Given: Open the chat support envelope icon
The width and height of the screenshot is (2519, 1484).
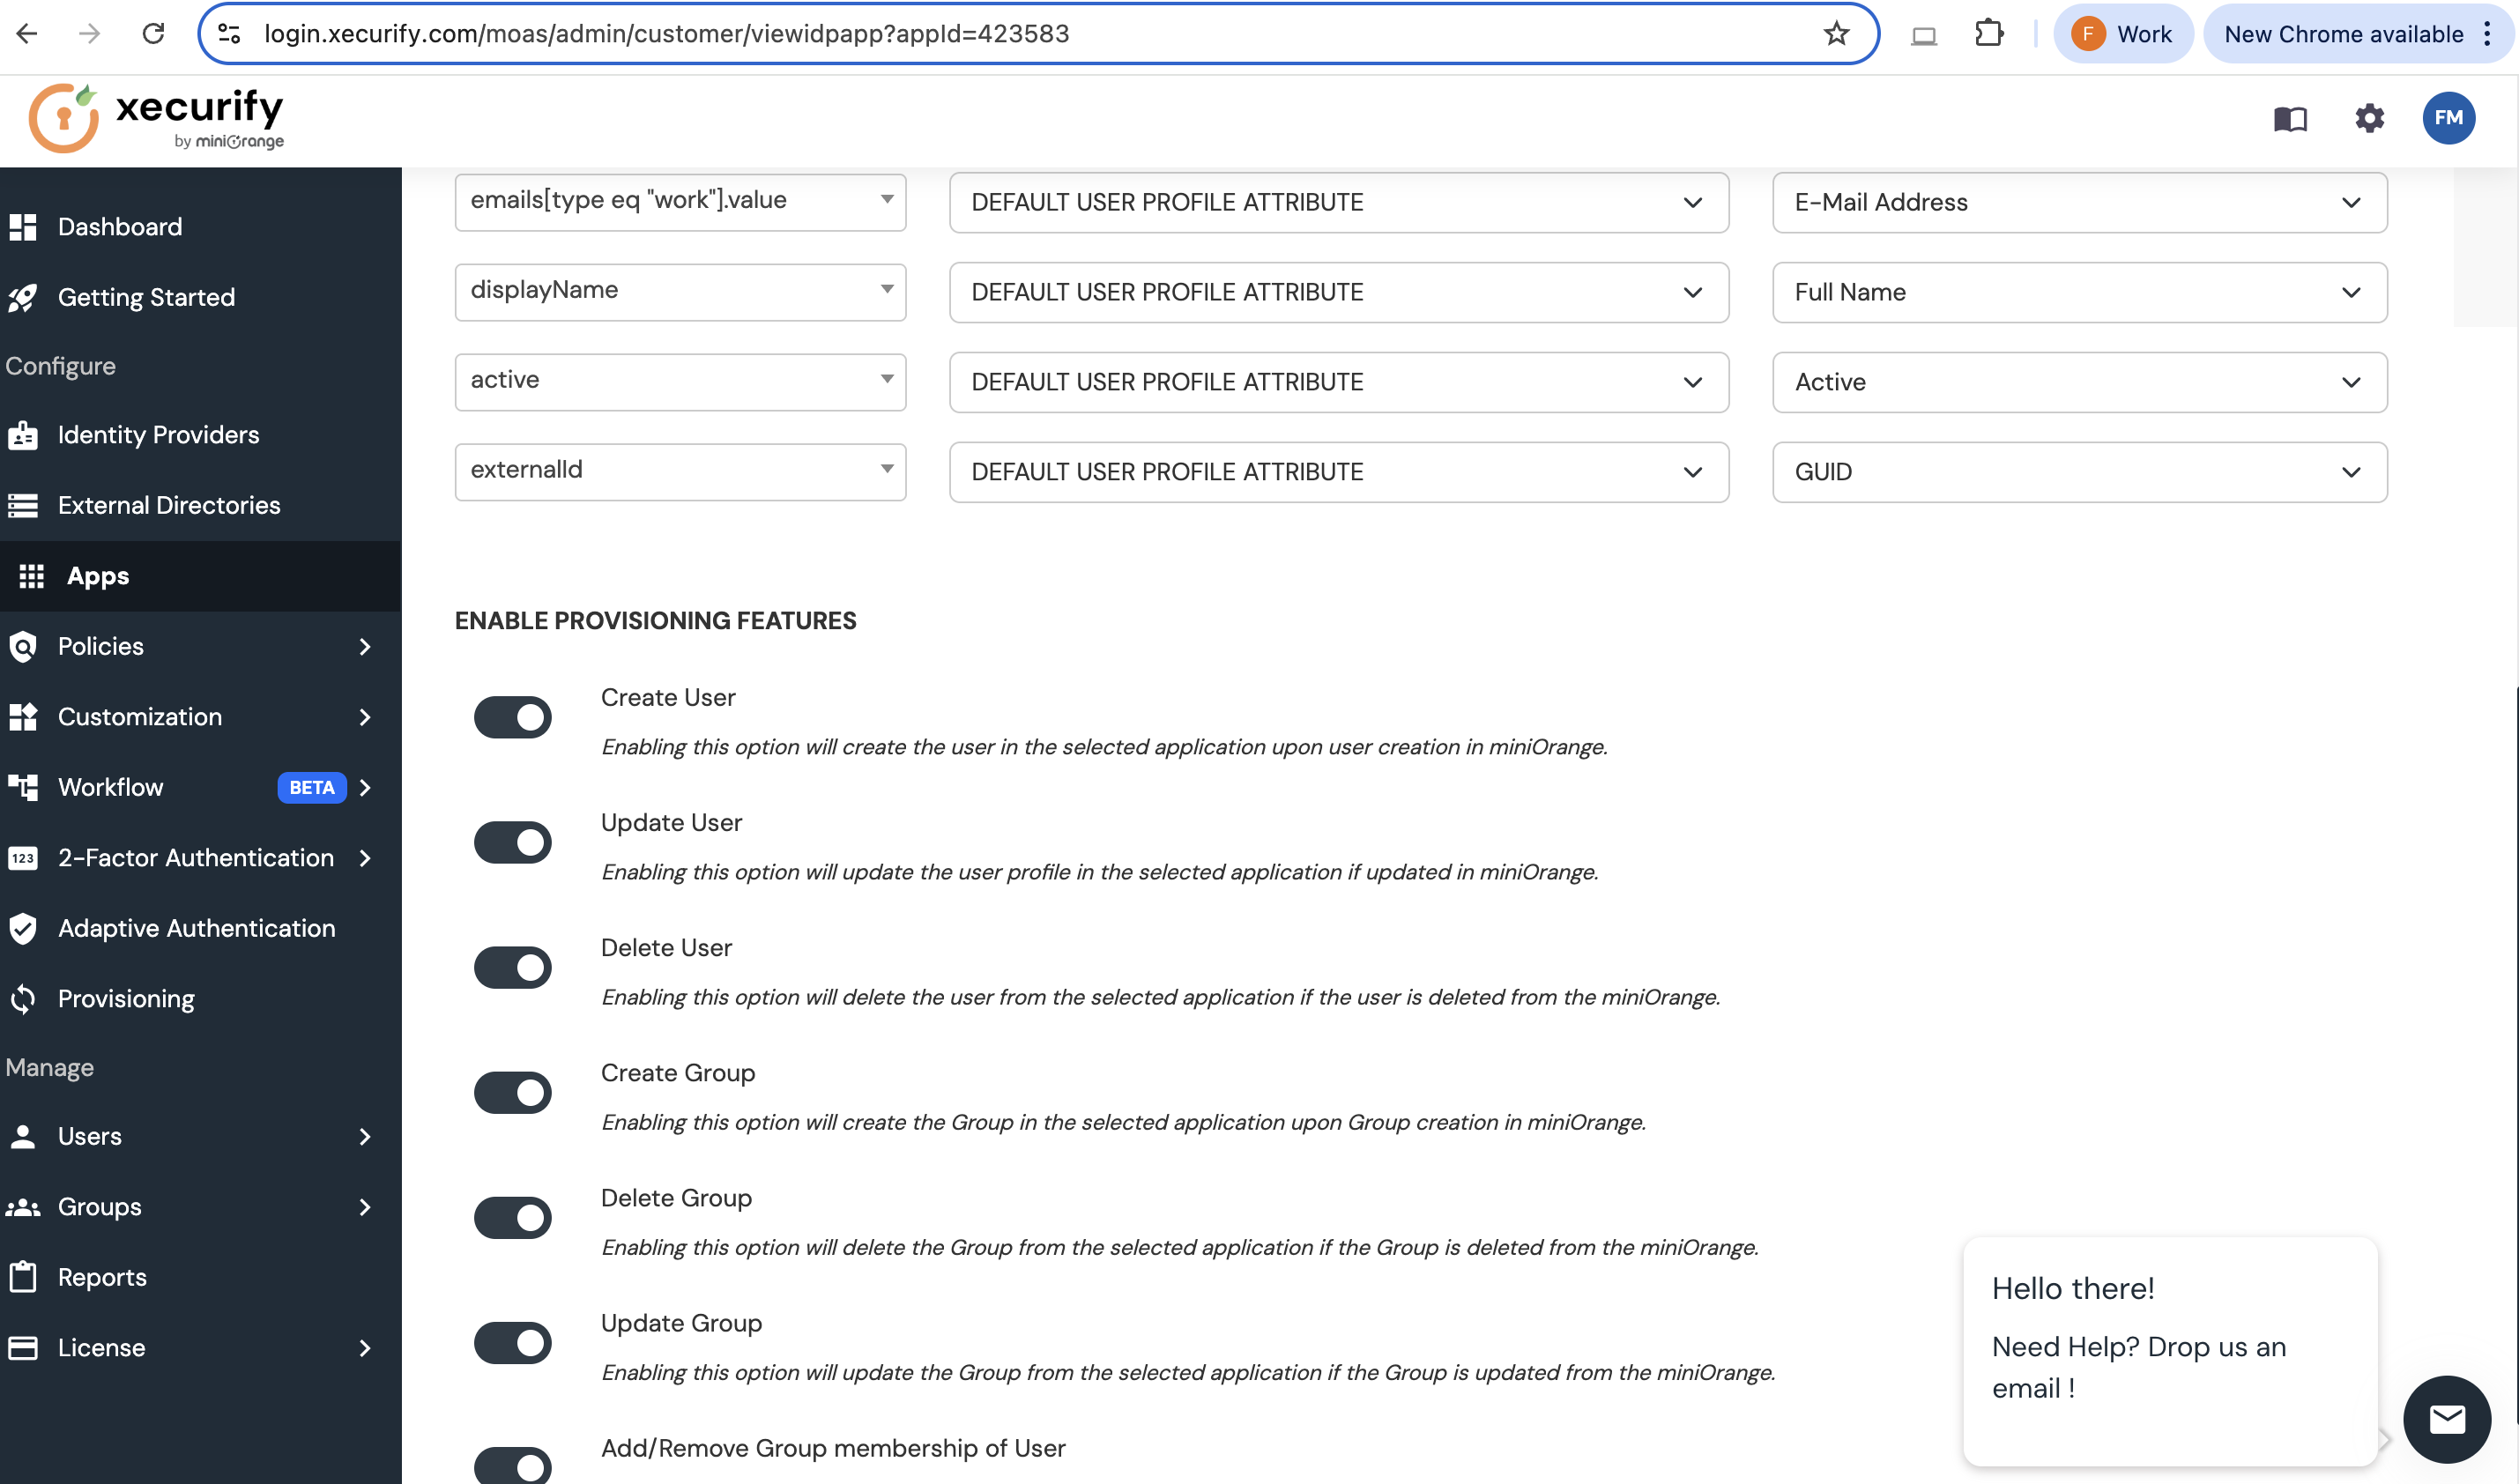Looking at the screenshot, I should (x=2447, y=1419).
